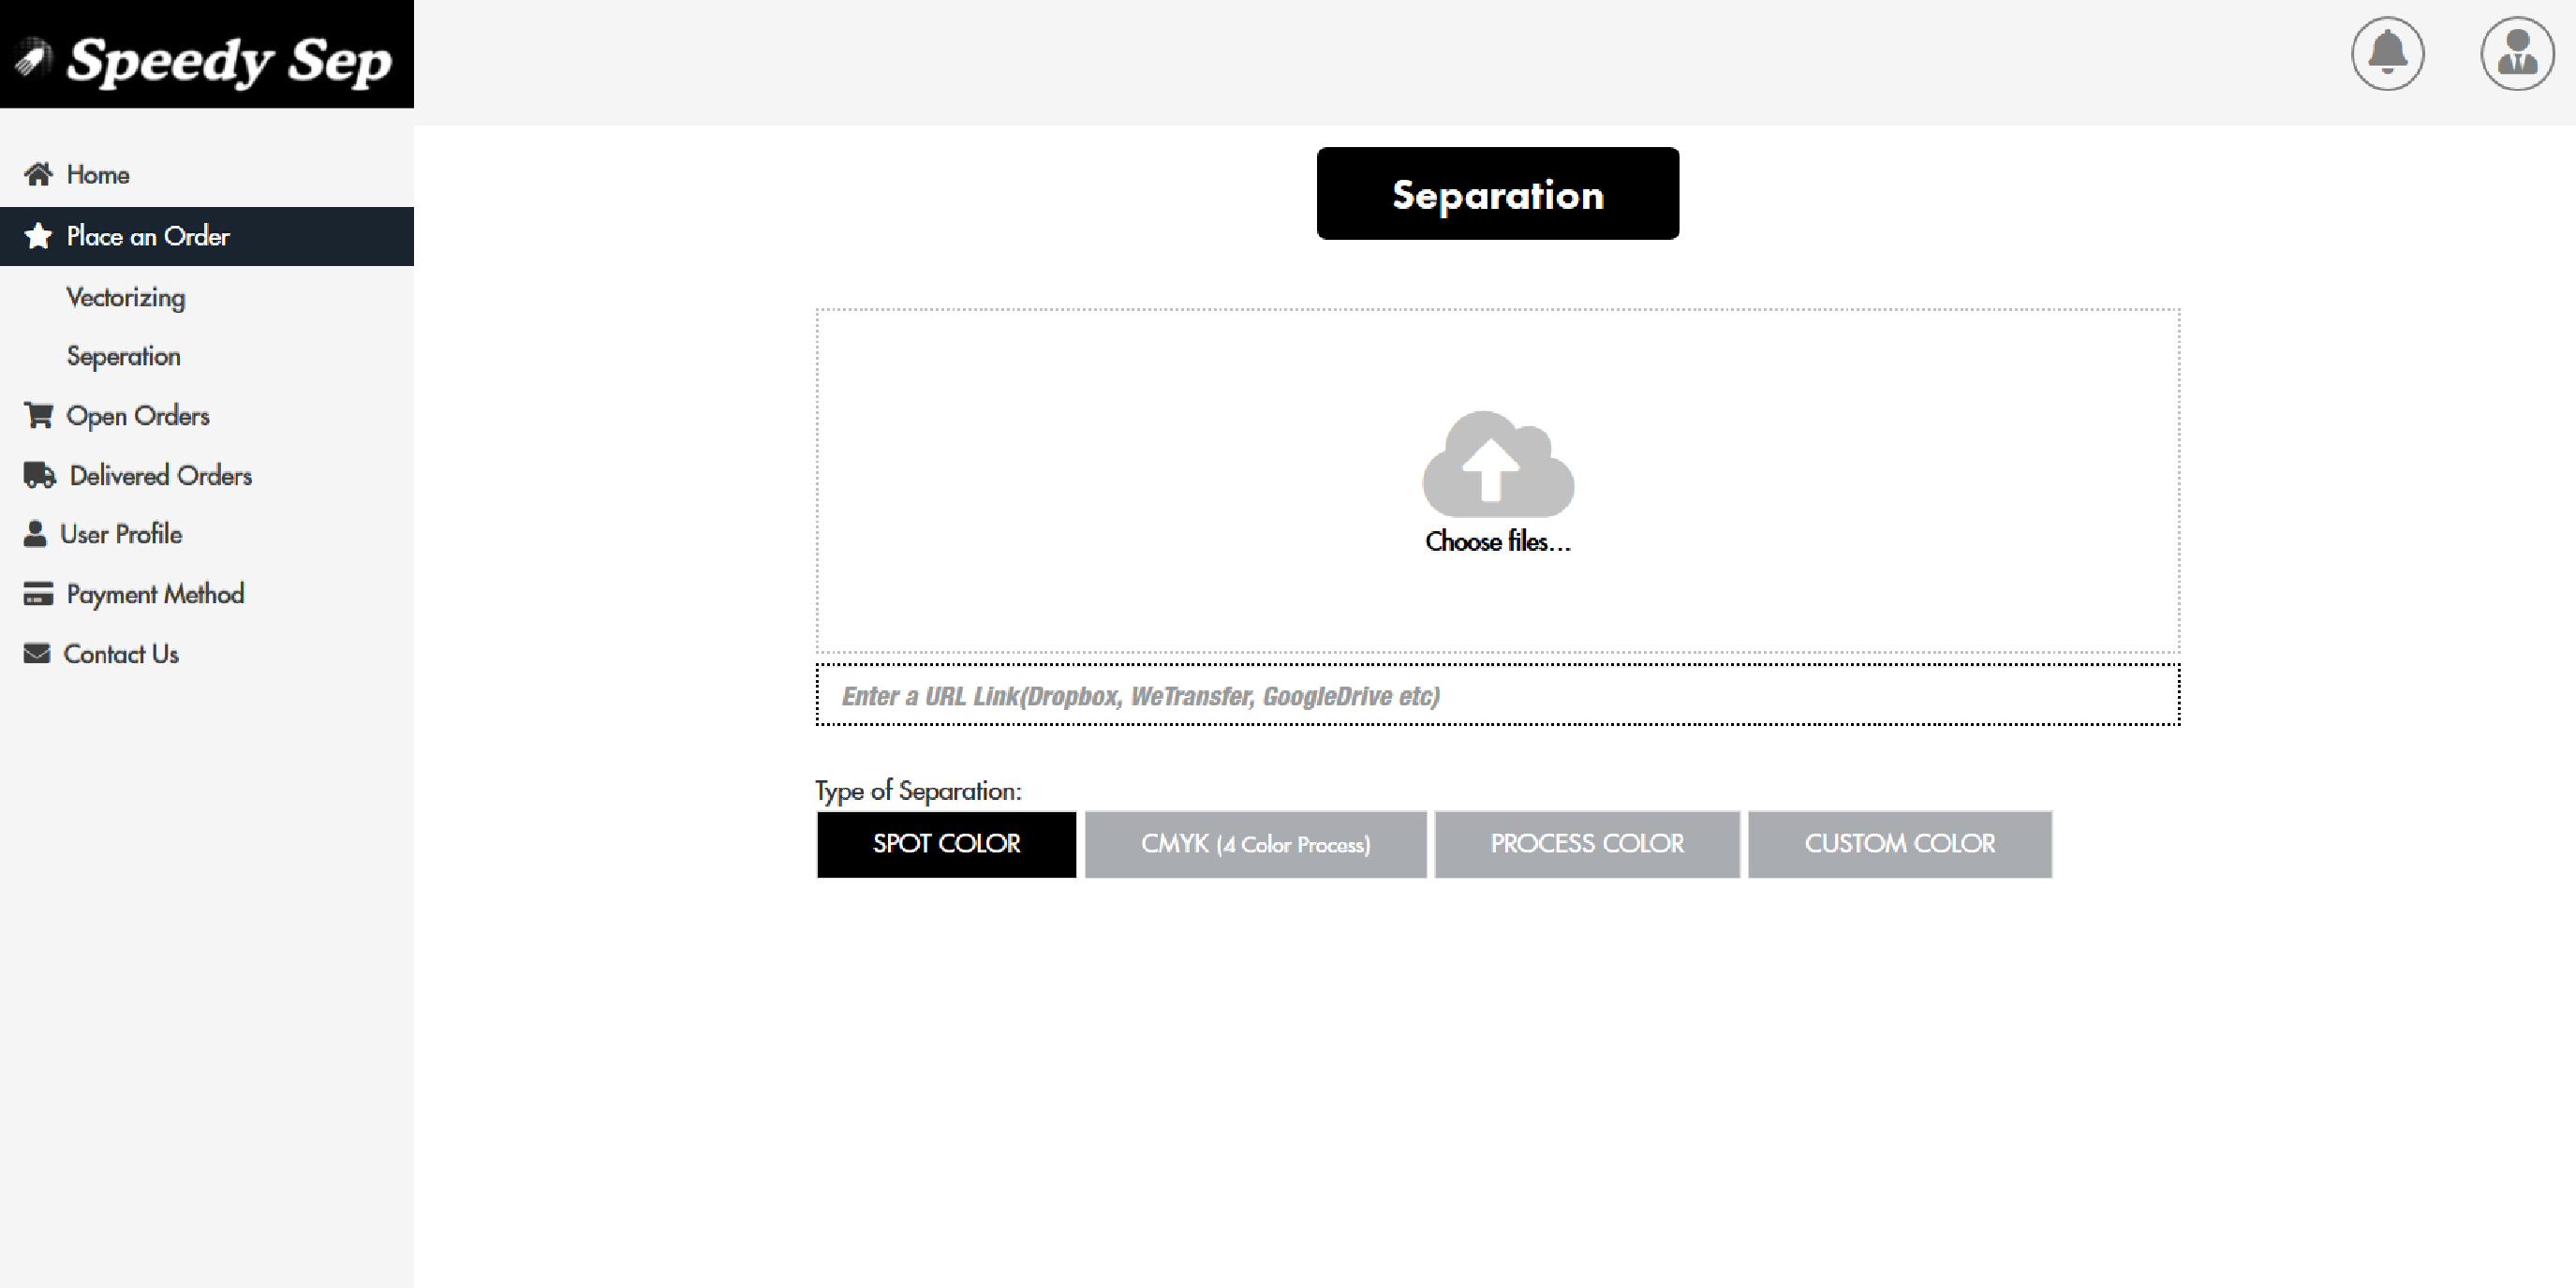This screenshot has height=1288, width=2576.
Task: Click the Speedy Sep logo
Action: [207, 54]
